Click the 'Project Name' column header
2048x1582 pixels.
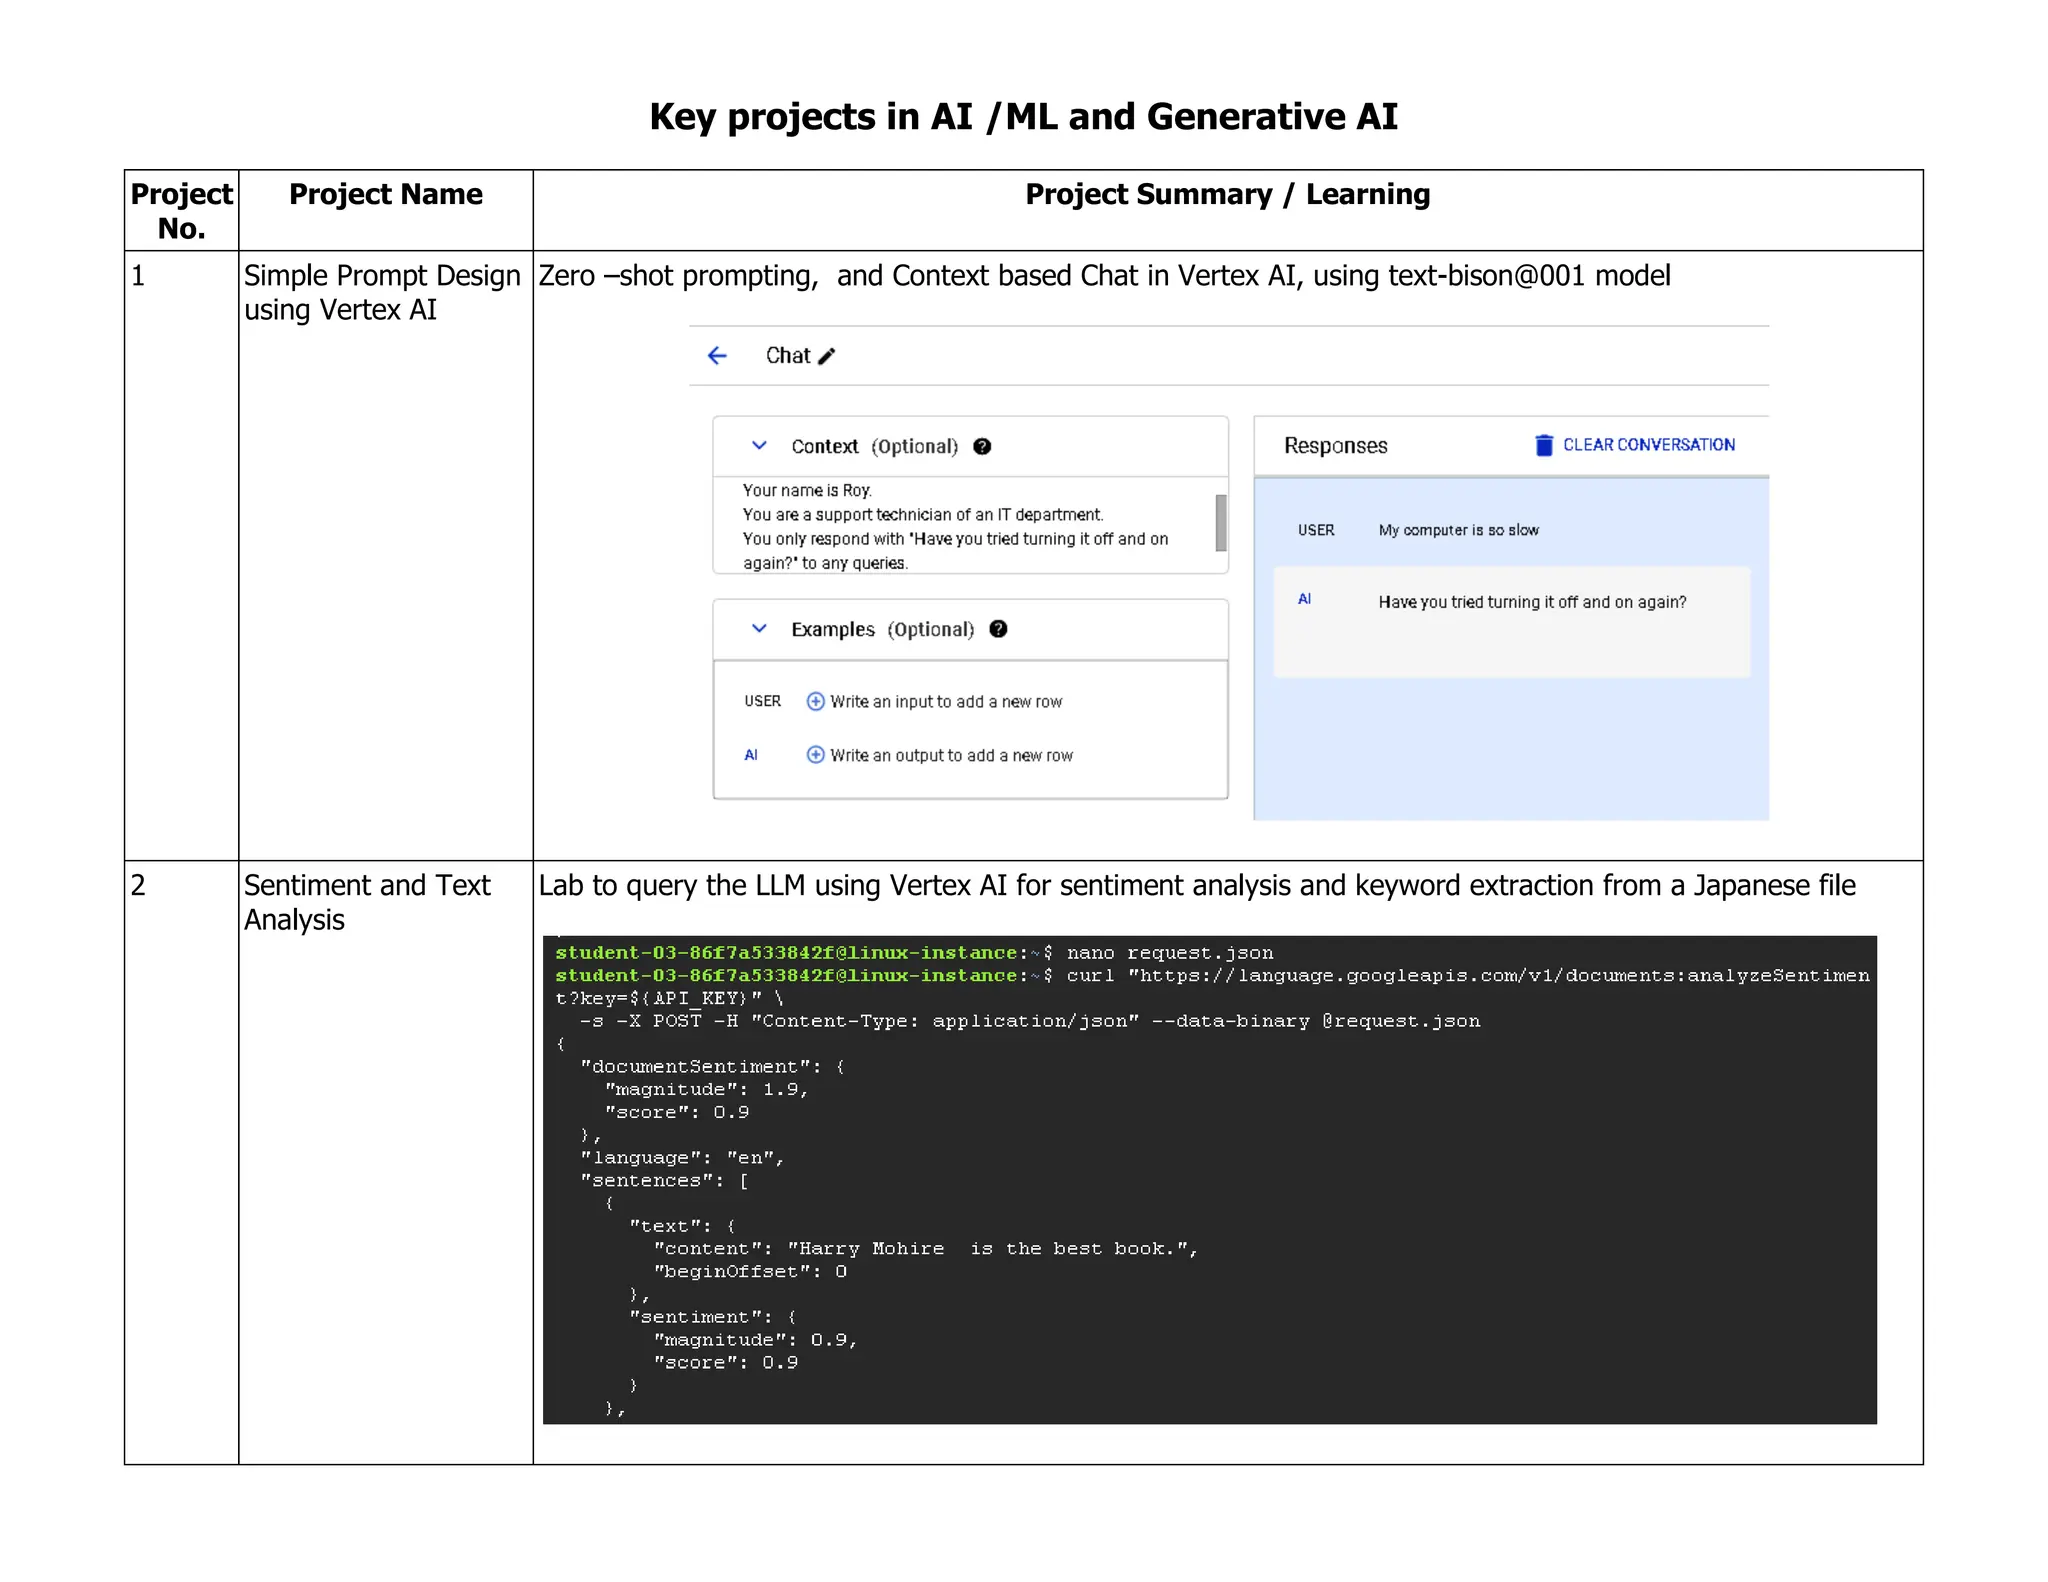tap(385, 194)
